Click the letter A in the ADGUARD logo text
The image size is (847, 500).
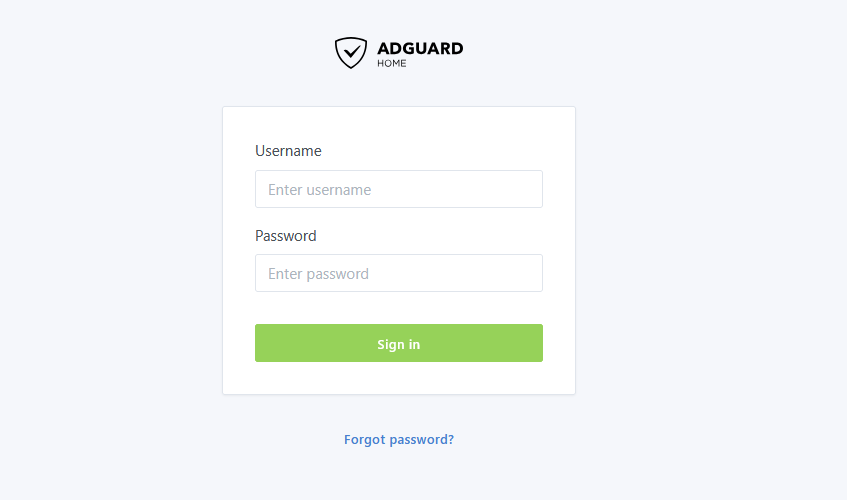[384, 48]
